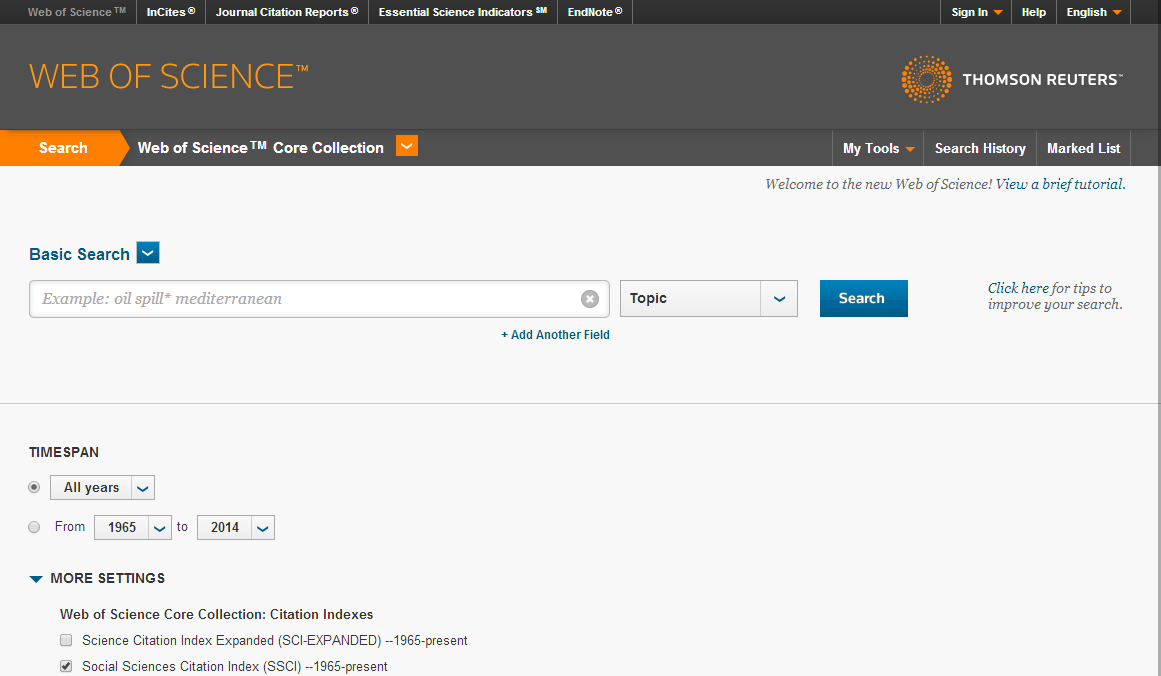The image size is (1161, 676).
Task: Click the Web of Science orange logo
Action: [169, 76]
